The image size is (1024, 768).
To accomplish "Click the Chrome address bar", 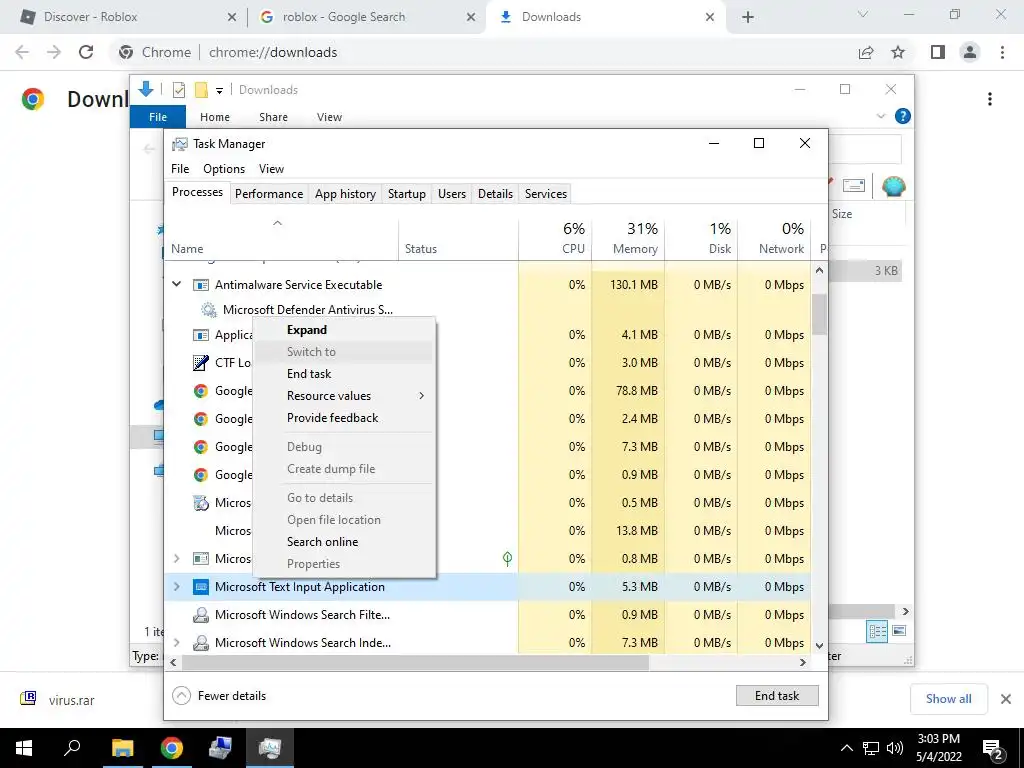I will tap(483, 52).
